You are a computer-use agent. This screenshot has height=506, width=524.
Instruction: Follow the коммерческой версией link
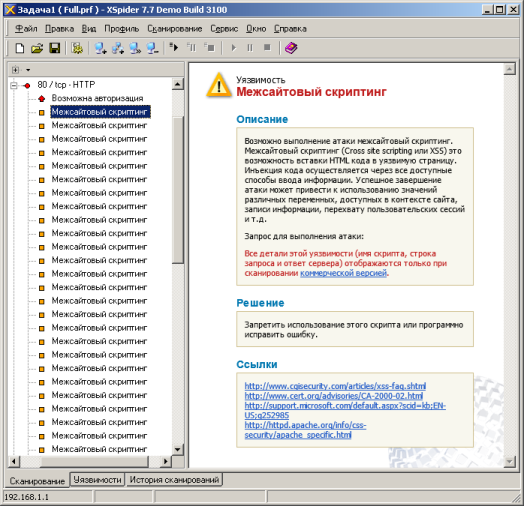pos(344,273)
